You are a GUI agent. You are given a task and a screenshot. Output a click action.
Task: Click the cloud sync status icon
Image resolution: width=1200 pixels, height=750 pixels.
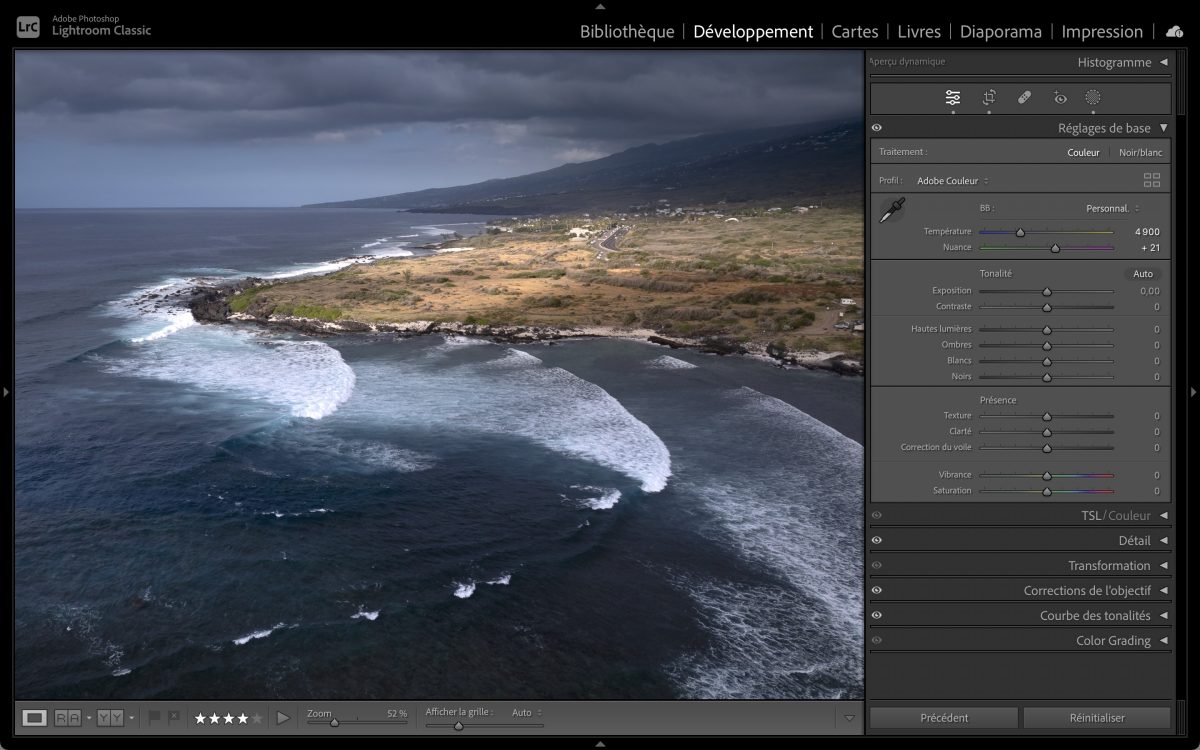[1174, 31]
